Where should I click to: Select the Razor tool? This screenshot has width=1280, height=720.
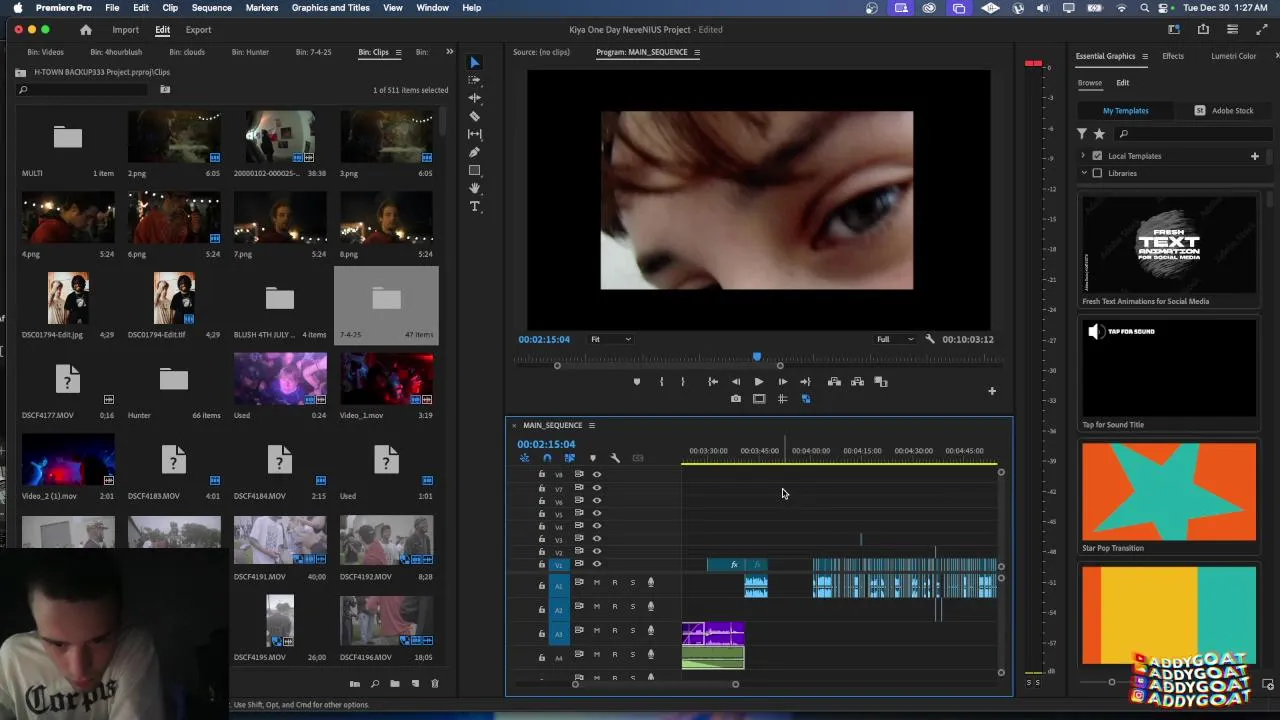[475, 116]
